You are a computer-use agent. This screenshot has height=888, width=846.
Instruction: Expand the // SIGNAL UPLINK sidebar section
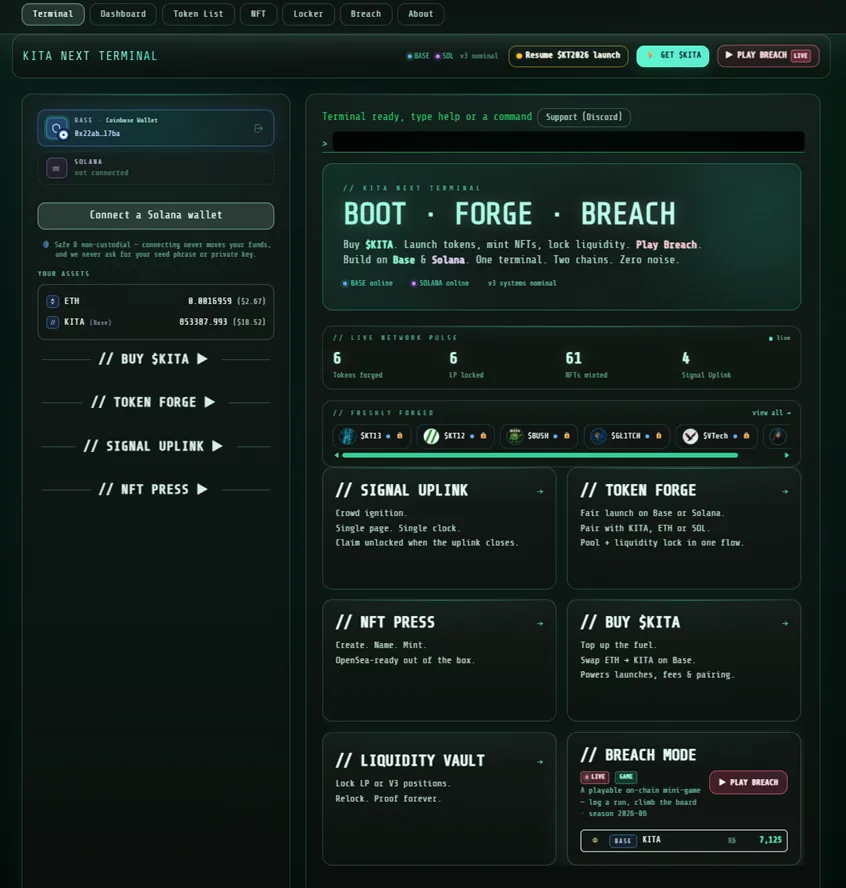coord(153,446)
